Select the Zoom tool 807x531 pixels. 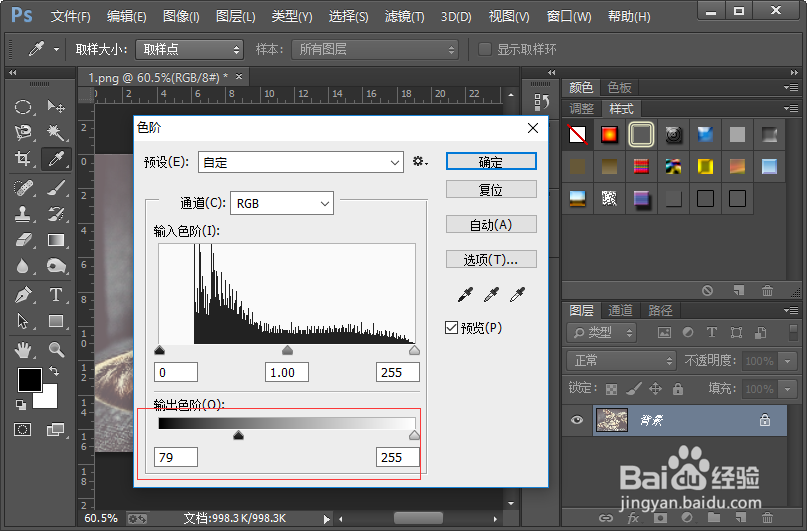(56, 350)
